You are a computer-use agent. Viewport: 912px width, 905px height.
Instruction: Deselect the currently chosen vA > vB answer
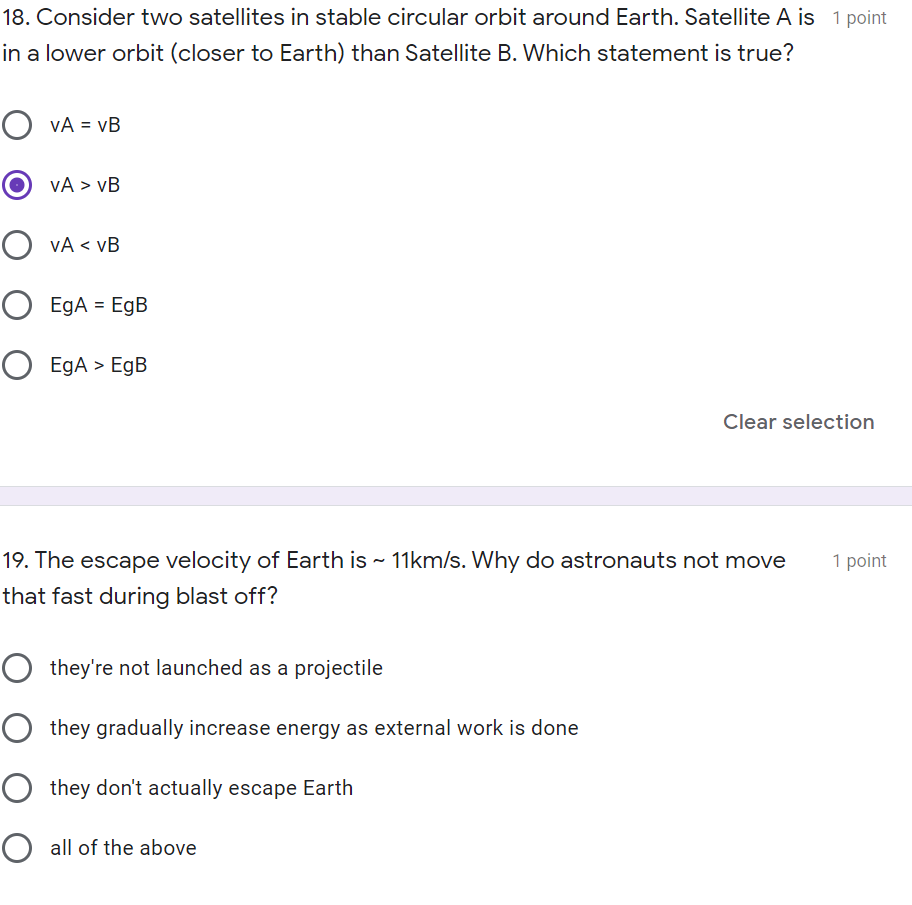(798, 422)
